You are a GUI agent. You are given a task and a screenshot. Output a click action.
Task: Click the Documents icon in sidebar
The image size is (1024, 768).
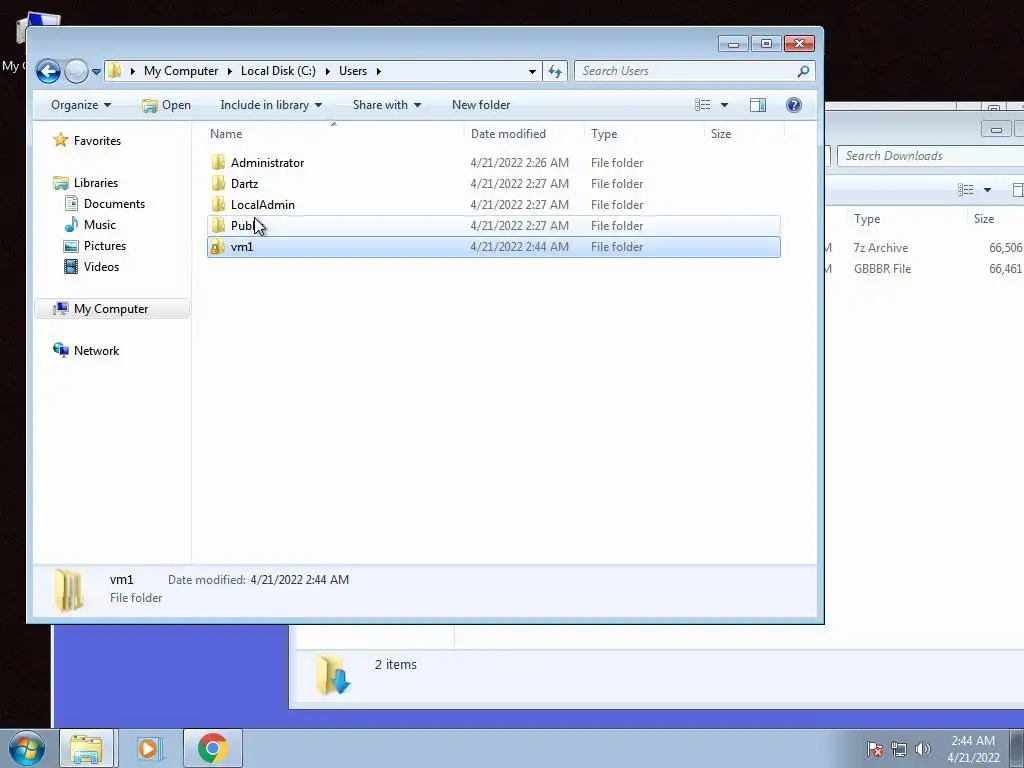[x=71, y=204]
